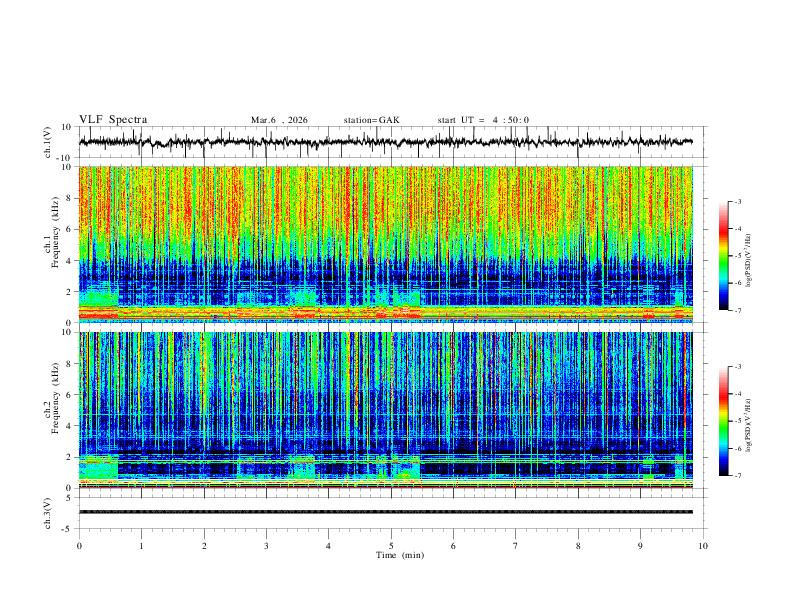Click the ch.2 color scale 'log(PSD)(V²/Hz)' label
The image size is (792, 612).
749,426
